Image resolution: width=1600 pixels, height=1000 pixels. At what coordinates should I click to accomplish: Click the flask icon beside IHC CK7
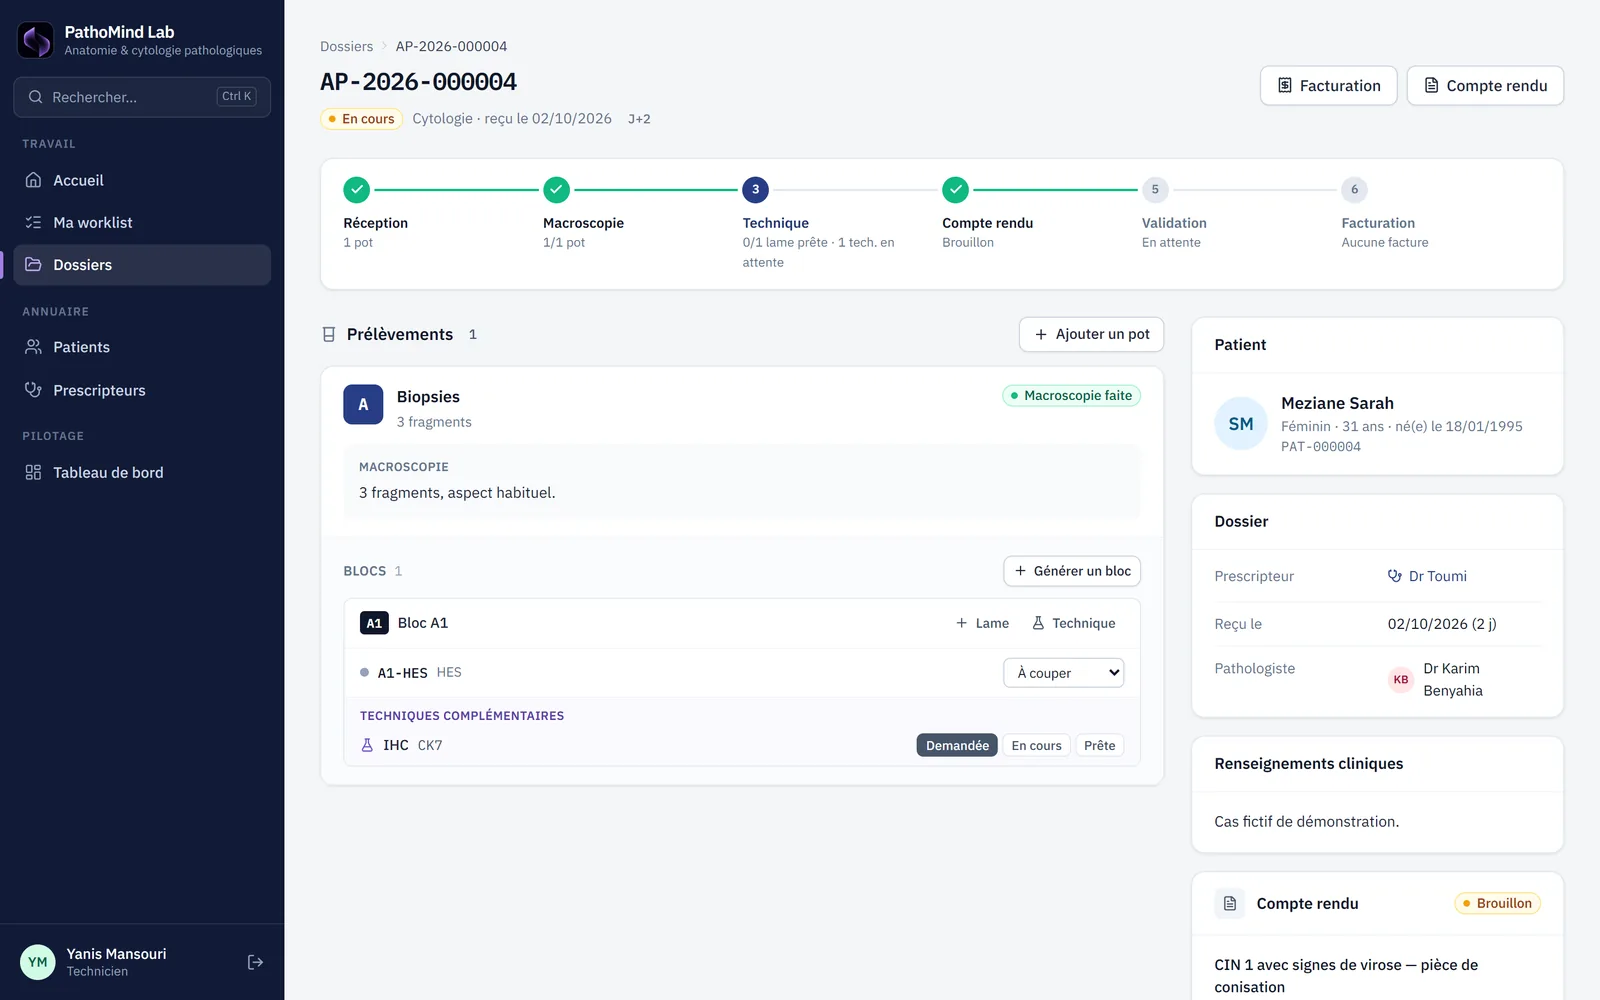pyautogui.click(x=367, y=745)
